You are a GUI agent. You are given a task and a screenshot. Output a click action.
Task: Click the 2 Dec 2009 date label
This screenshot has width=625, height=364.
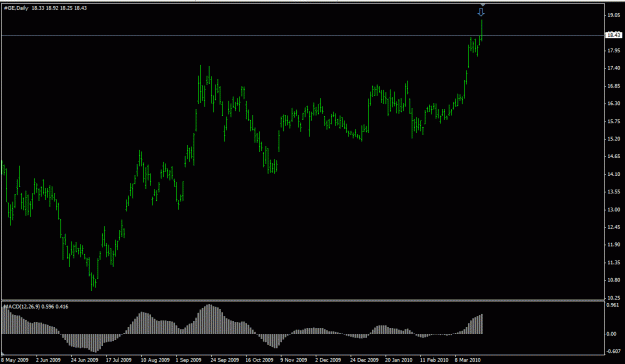click(329, 360)
